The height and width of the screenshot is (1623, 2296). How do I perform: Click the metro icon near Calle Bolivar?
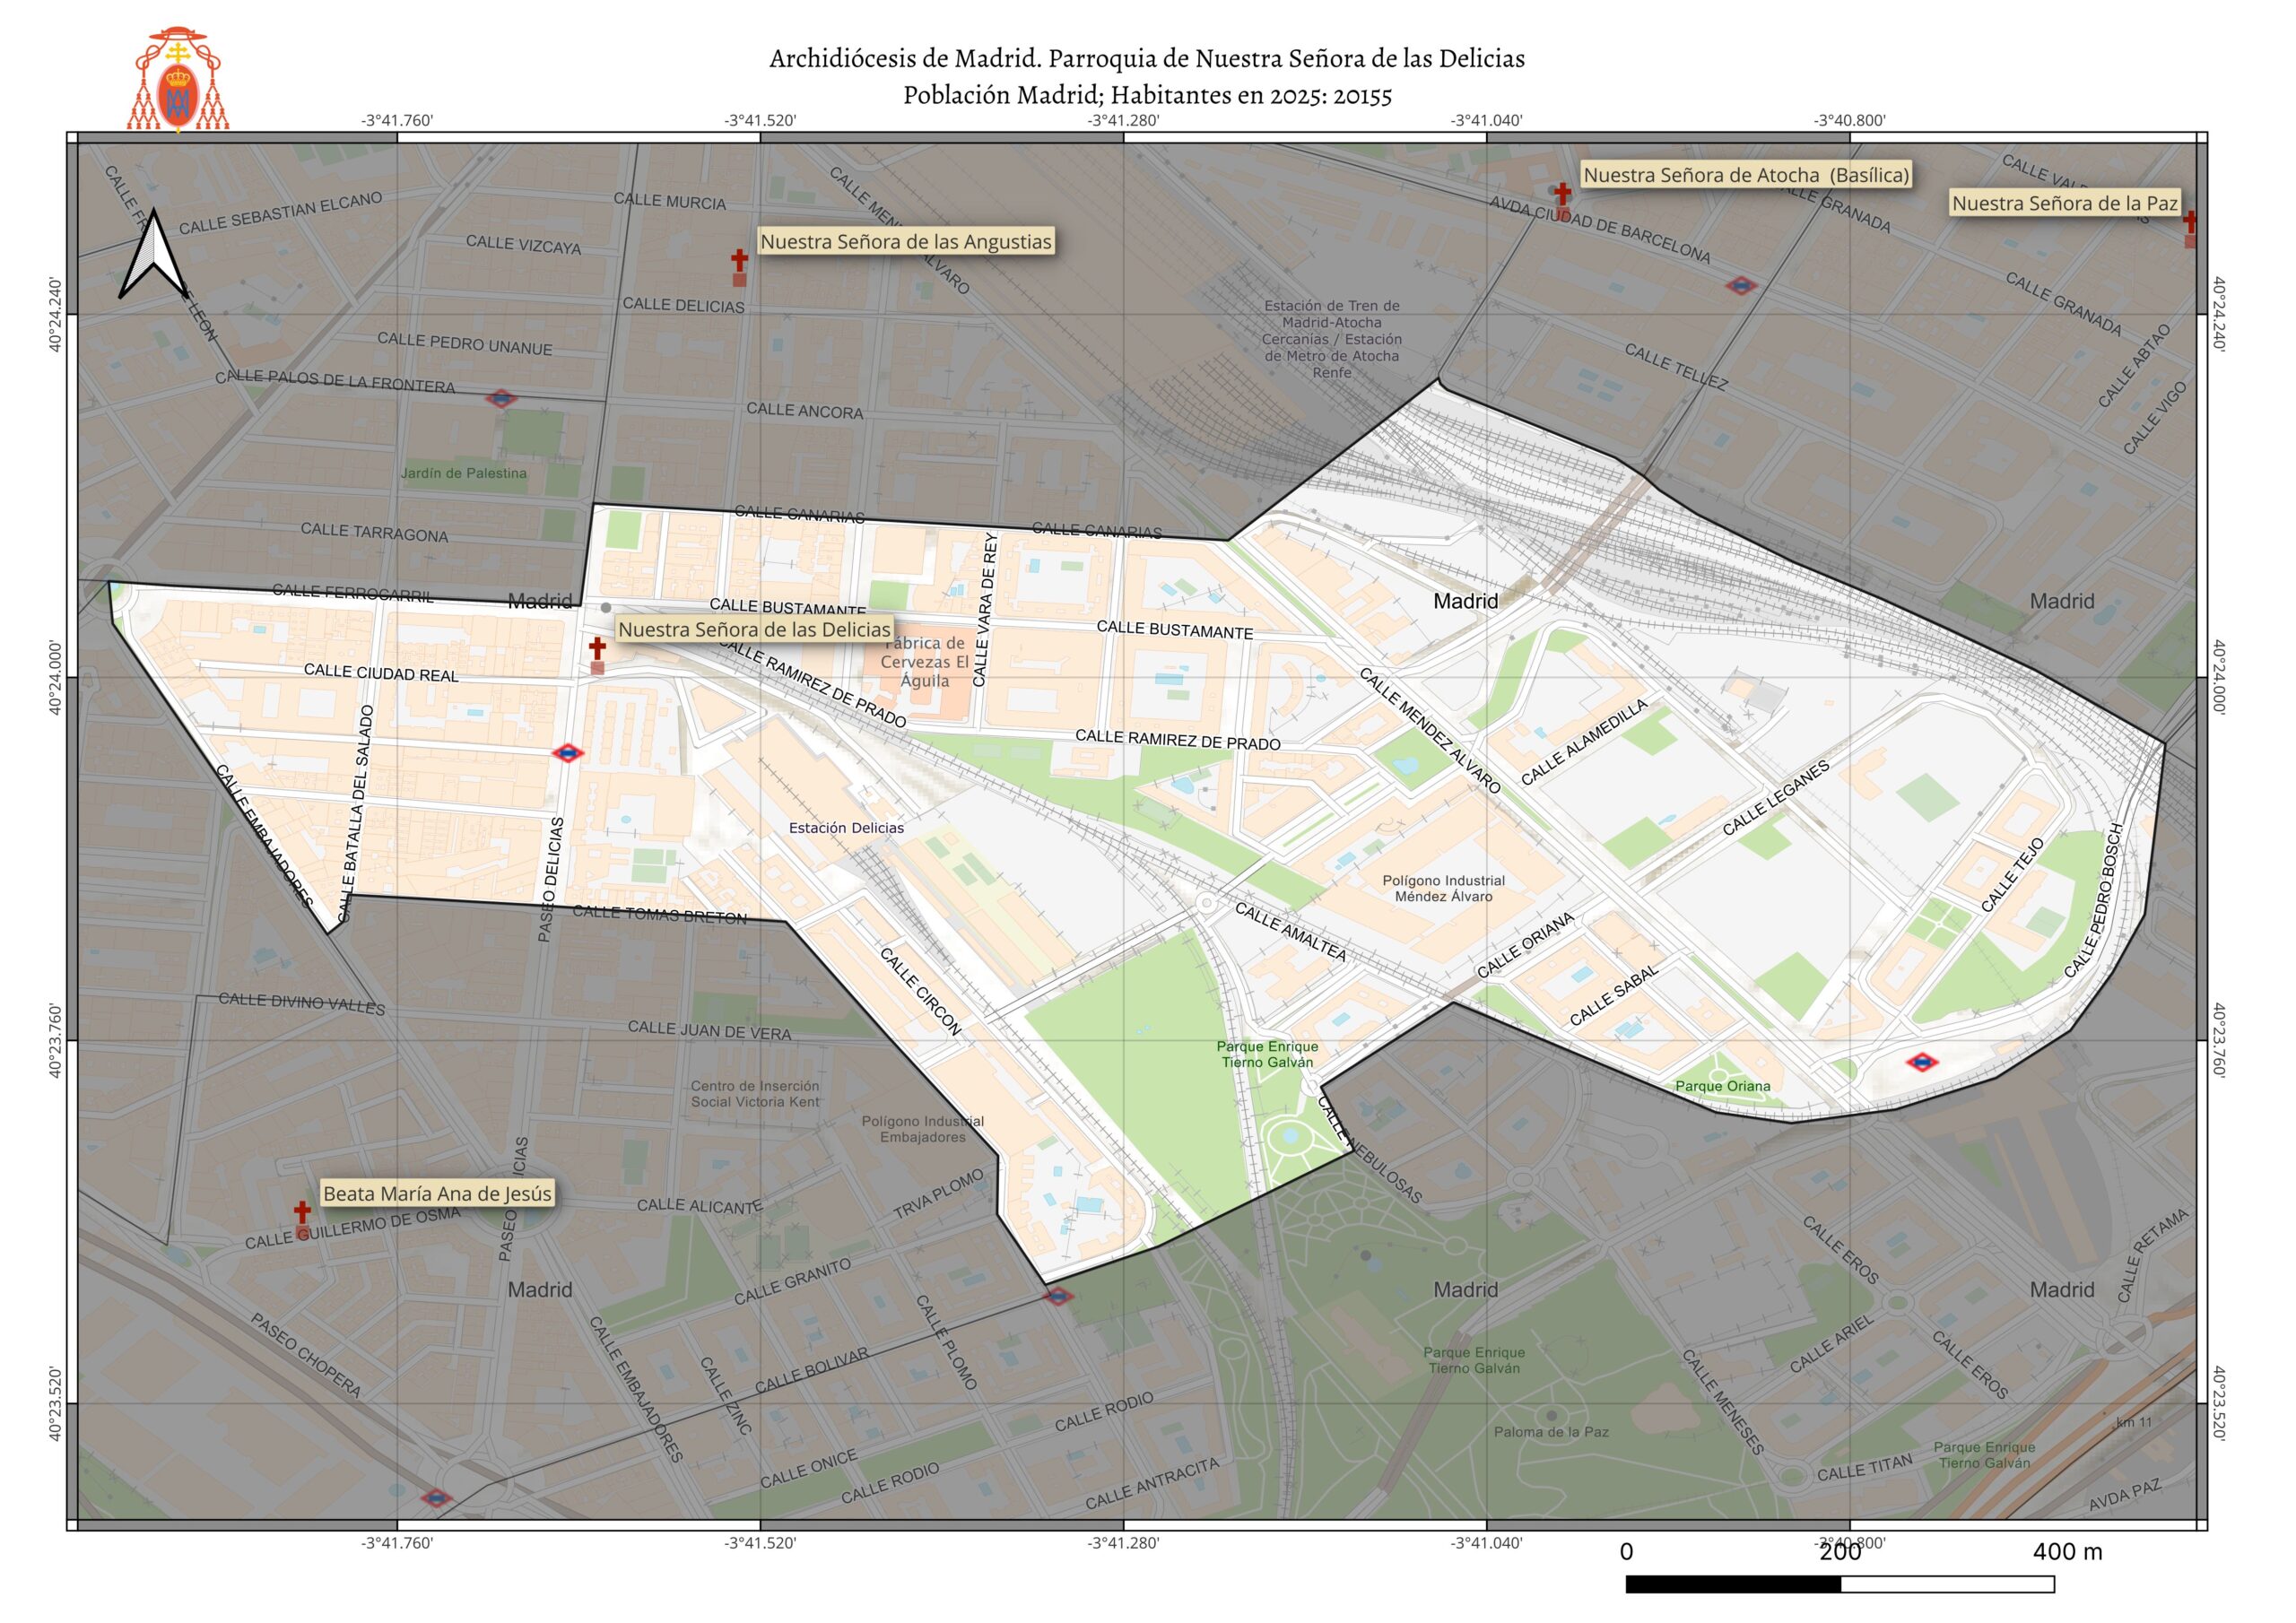tap(1057, 1297)
